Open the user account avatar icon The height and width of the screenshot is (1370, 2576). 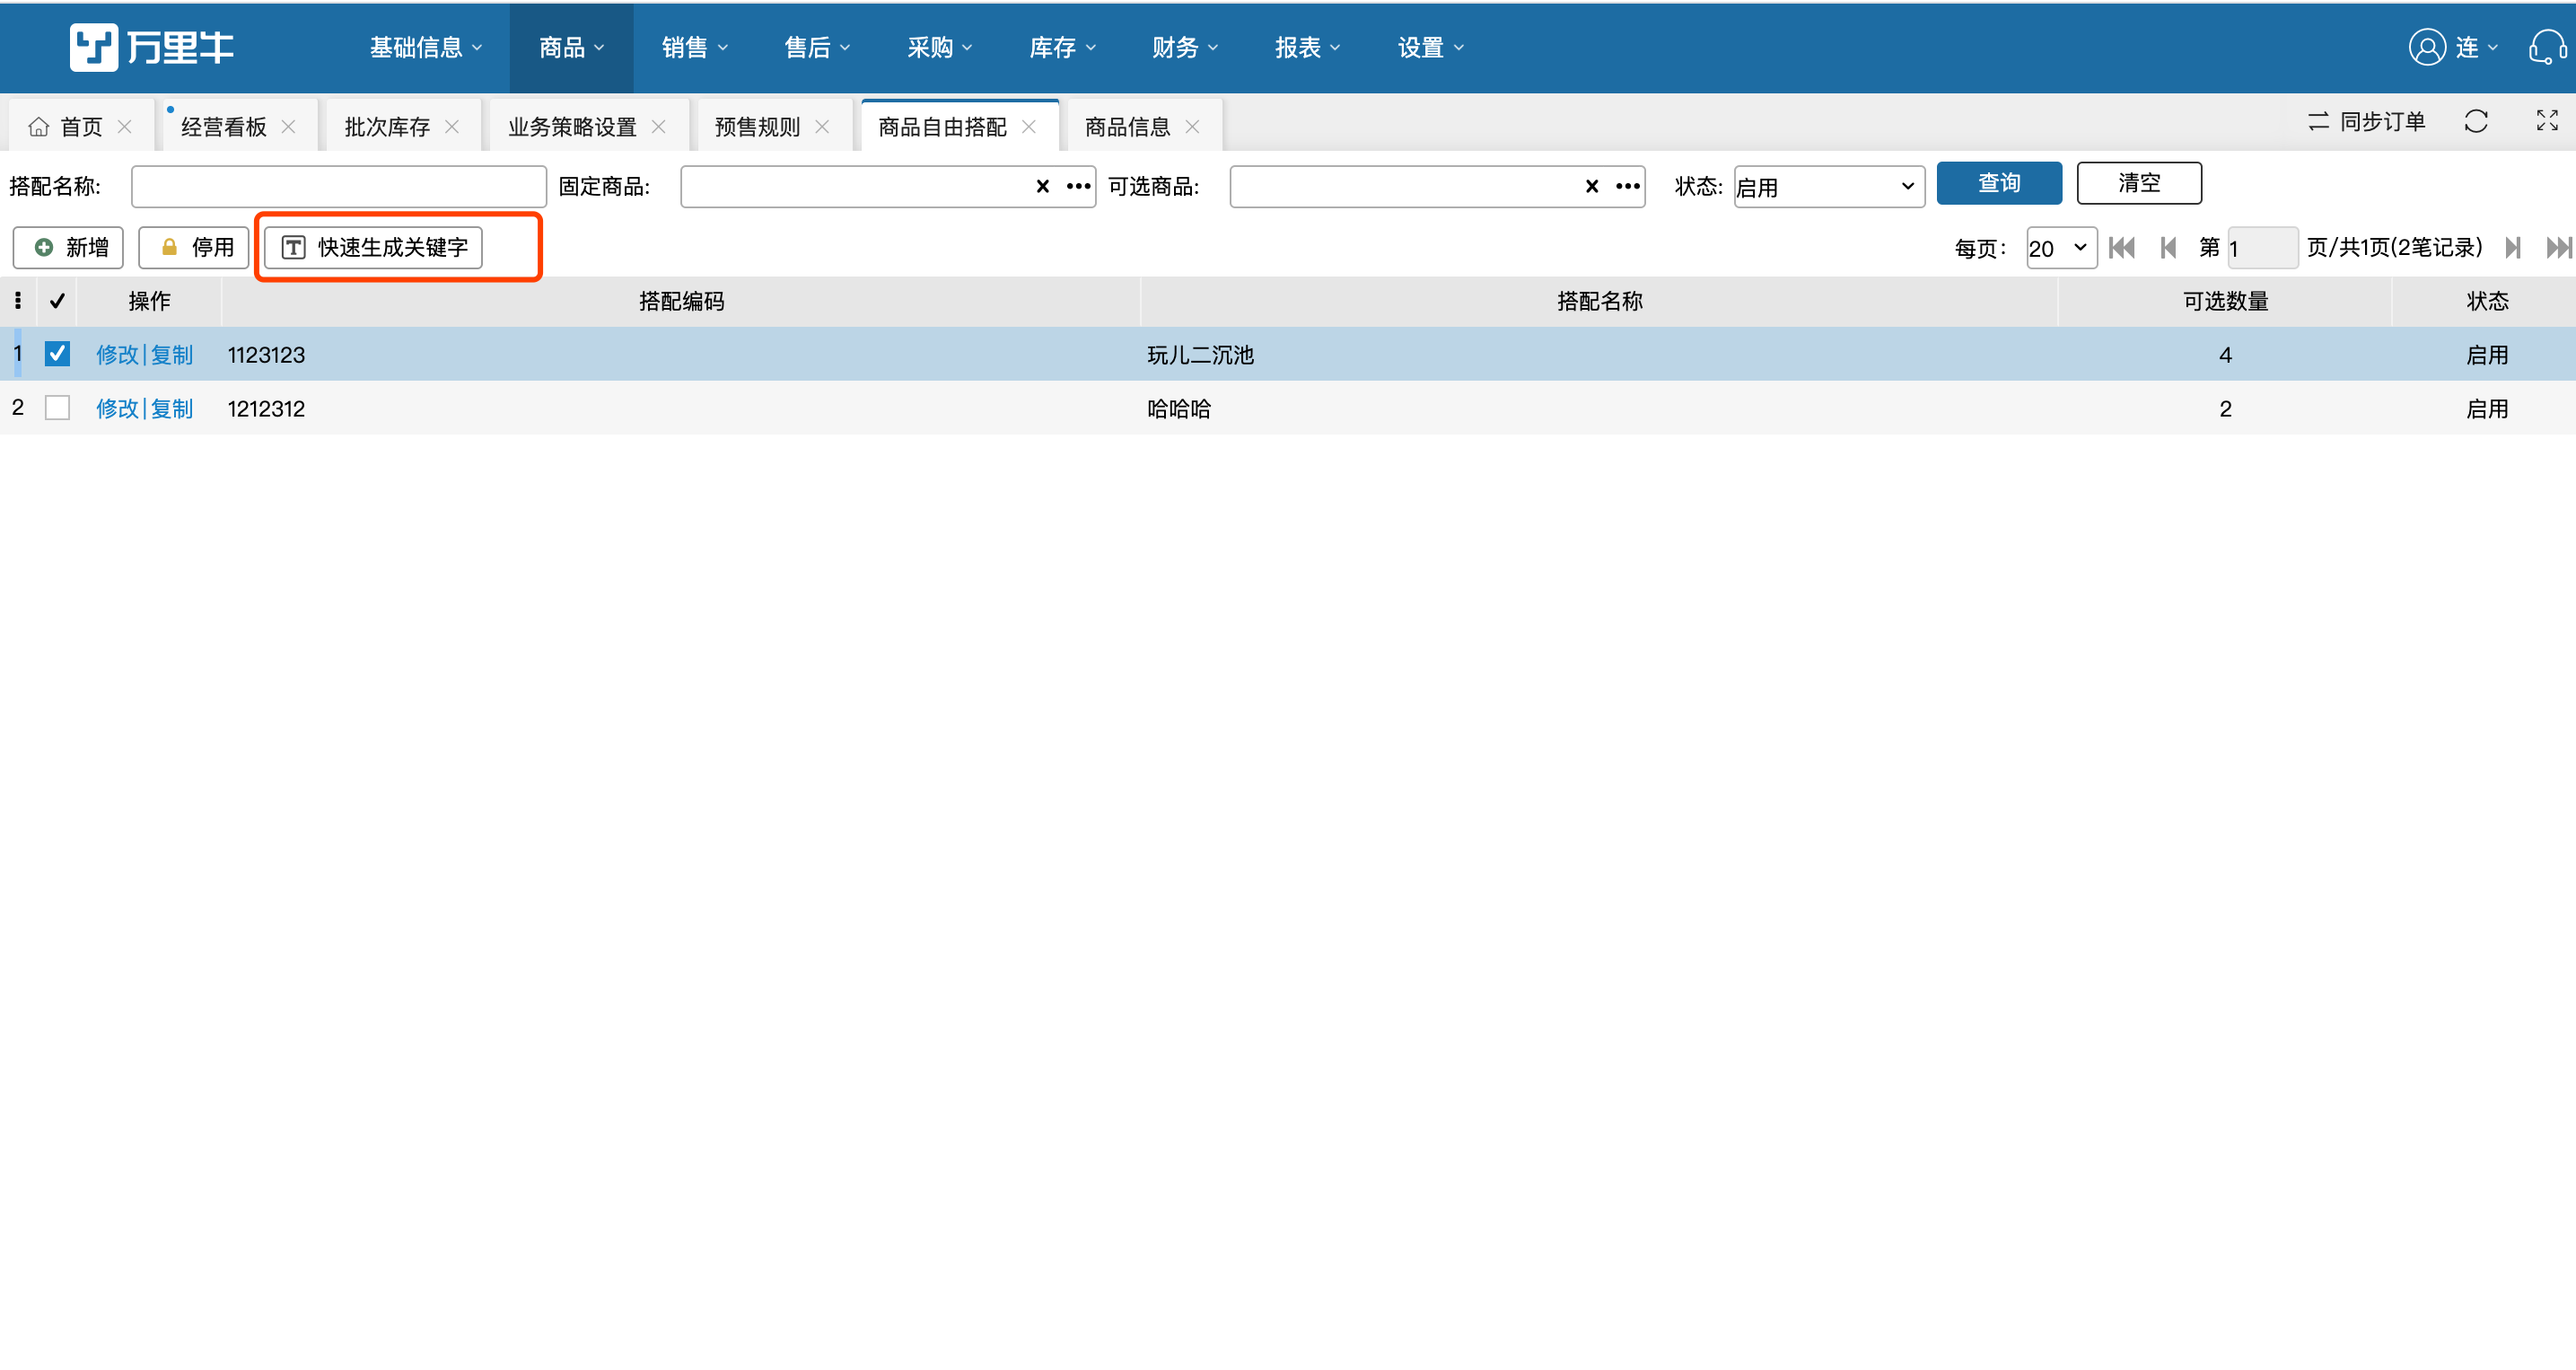tap(2427, 47)
